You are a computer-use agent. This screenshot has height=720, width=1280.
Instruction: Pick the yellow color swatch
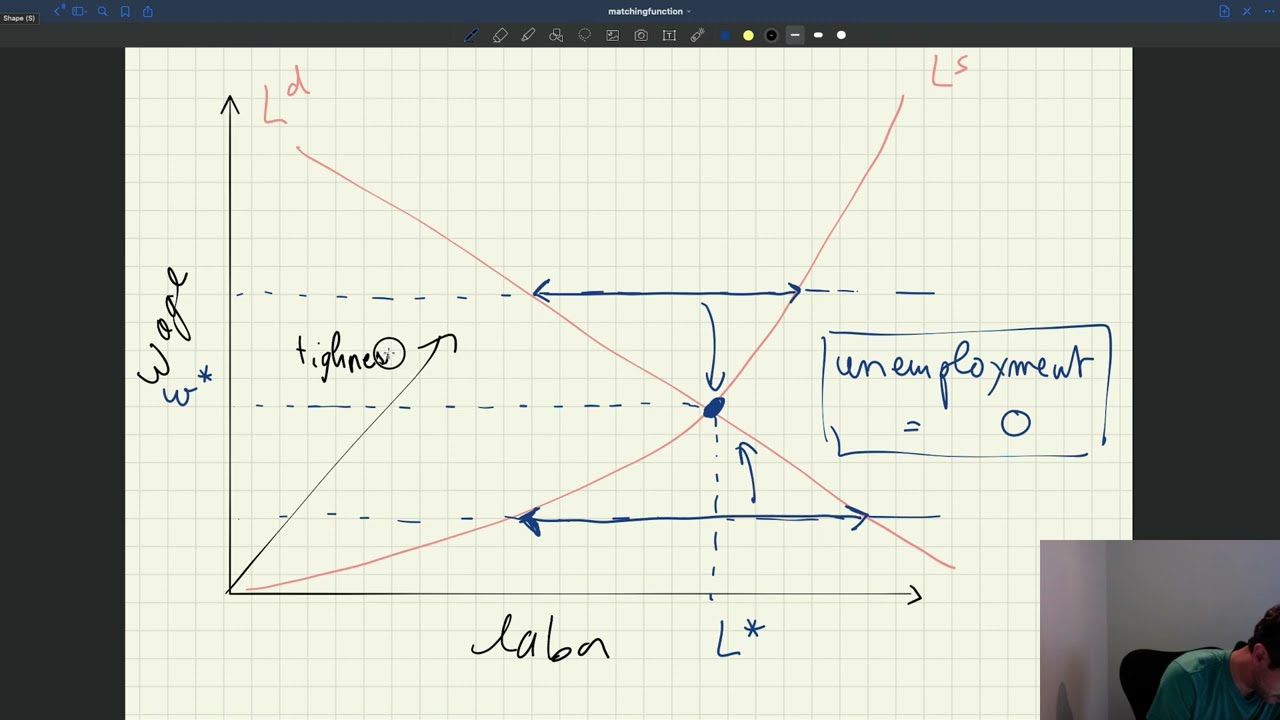[748, 35]
